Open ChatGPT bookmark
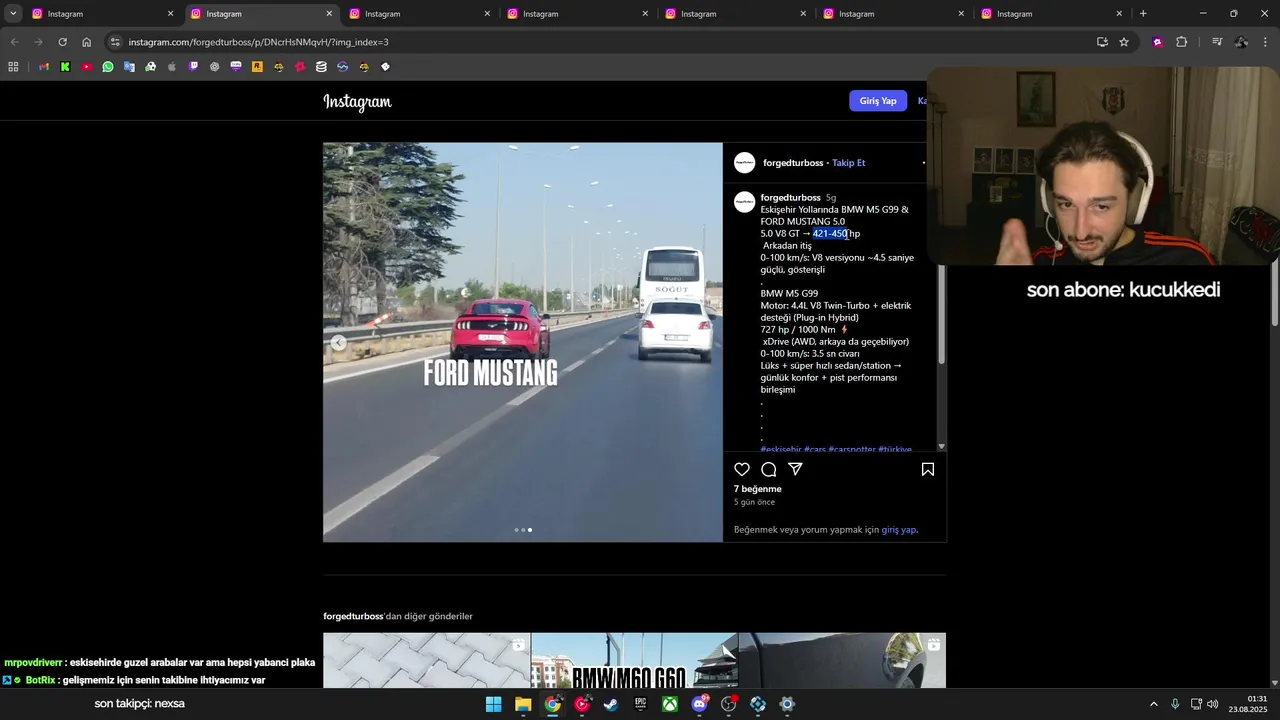This screenshot has height=720, width=1280. pyautogui.click(x=214, y=67)
